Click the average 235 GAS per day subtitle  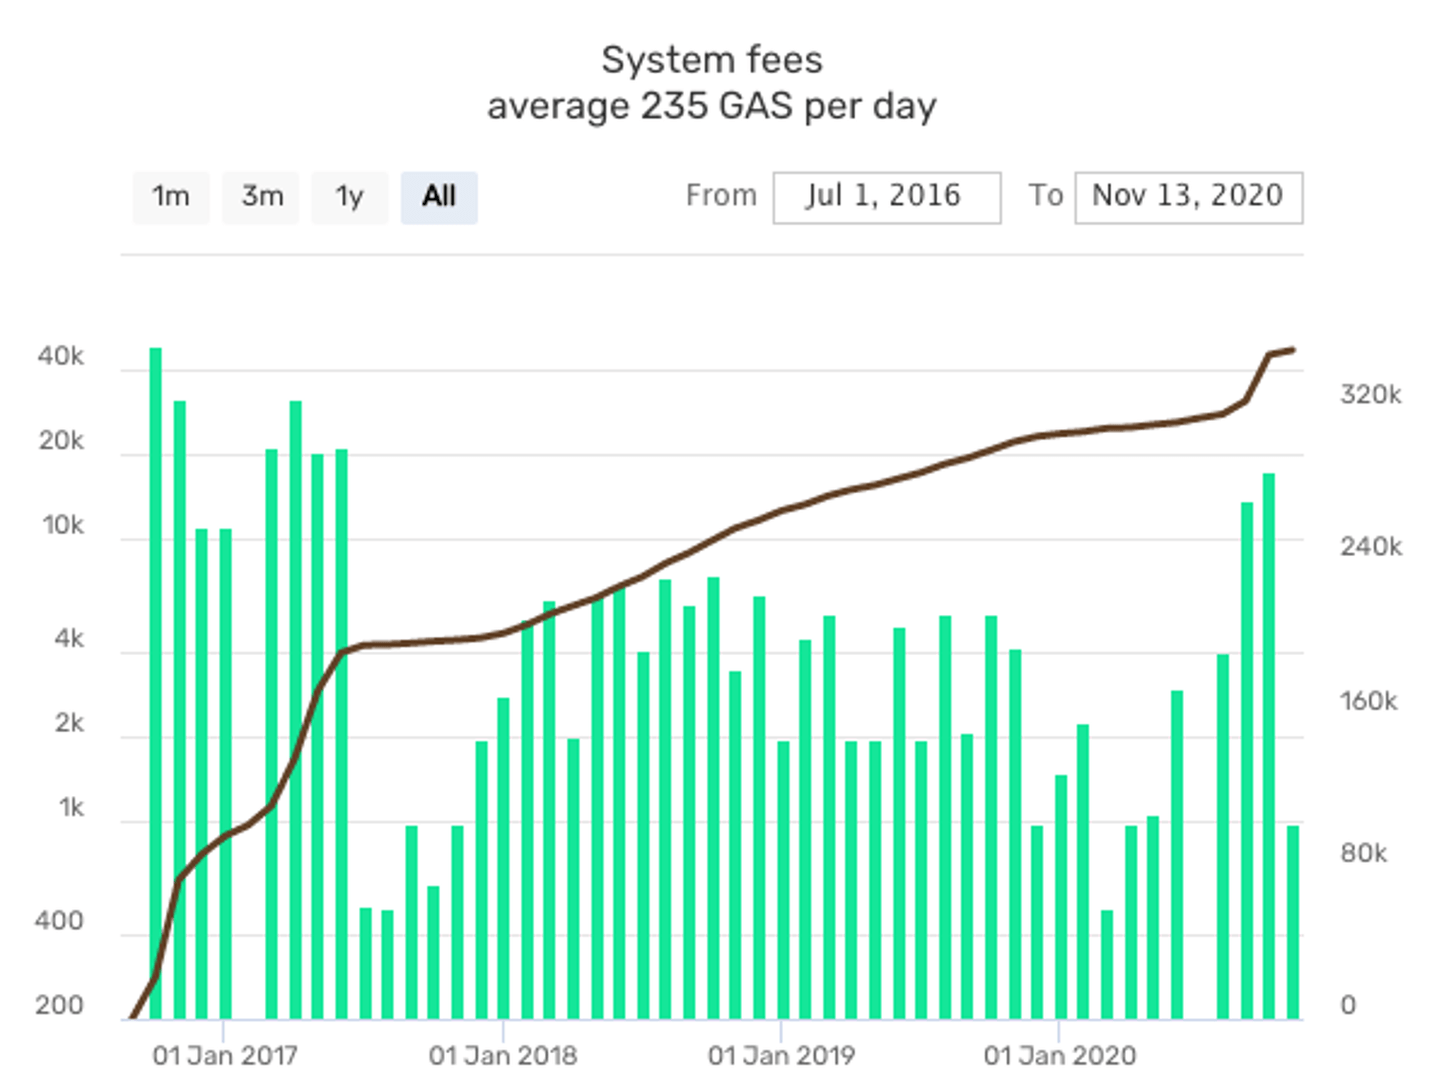click(712, 106)
